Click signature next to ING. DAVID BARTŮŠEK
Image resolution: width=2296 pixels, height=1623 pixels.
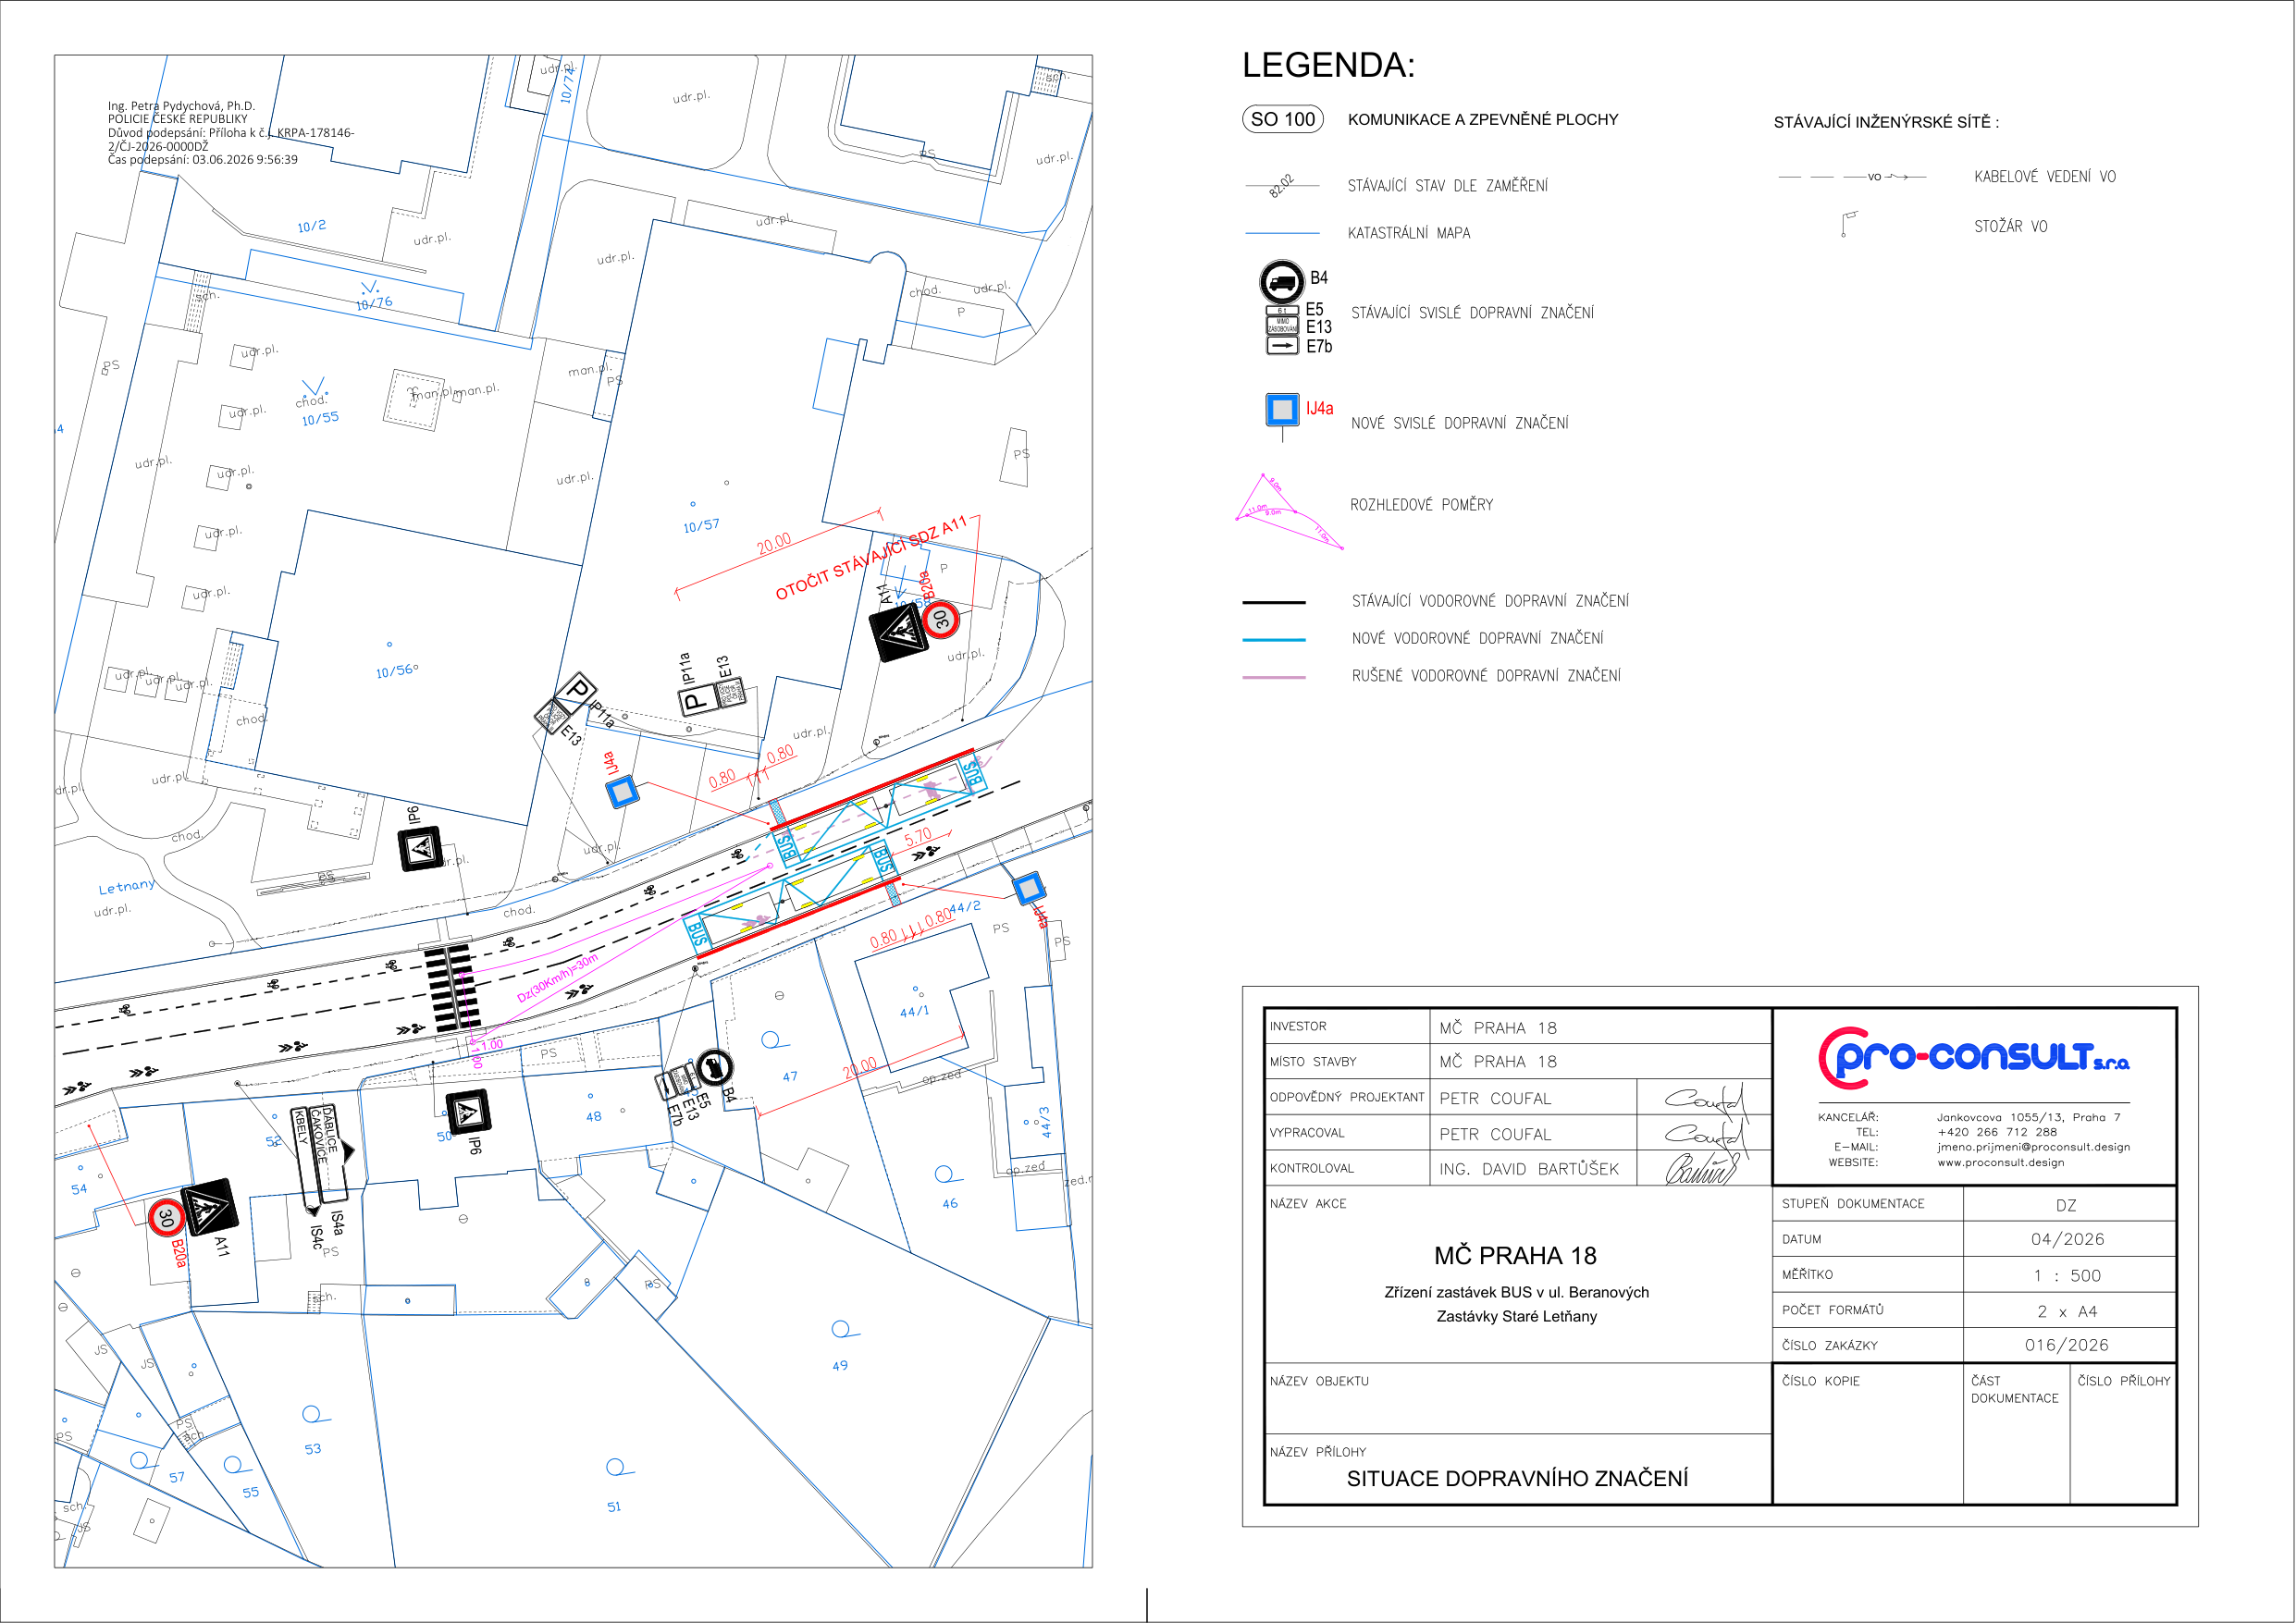1702,1168
